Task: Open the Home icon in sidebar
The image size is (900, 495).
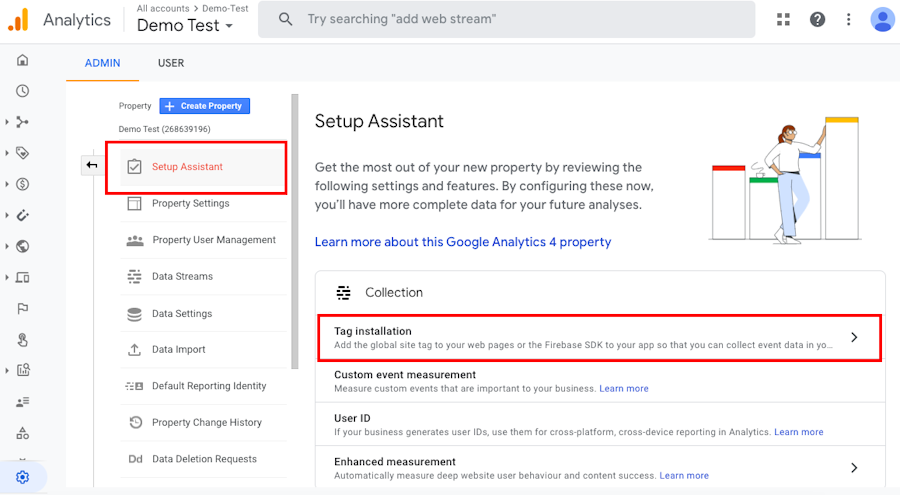Action: 22,60
